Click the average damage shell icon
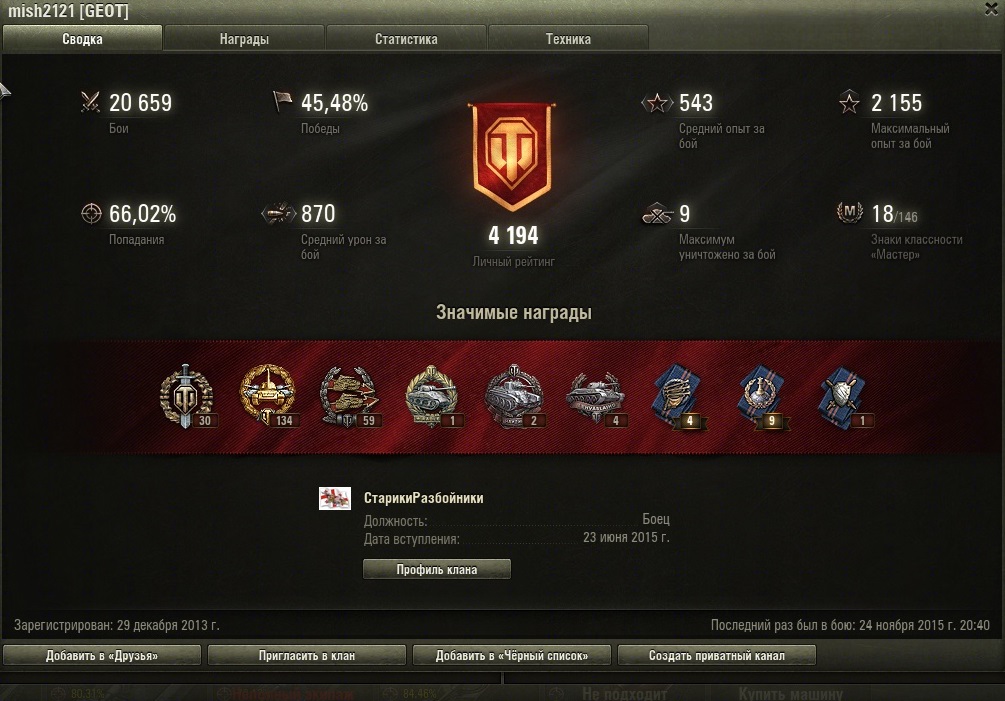This screenshot has width=1005, height=701. pos(278,213)
